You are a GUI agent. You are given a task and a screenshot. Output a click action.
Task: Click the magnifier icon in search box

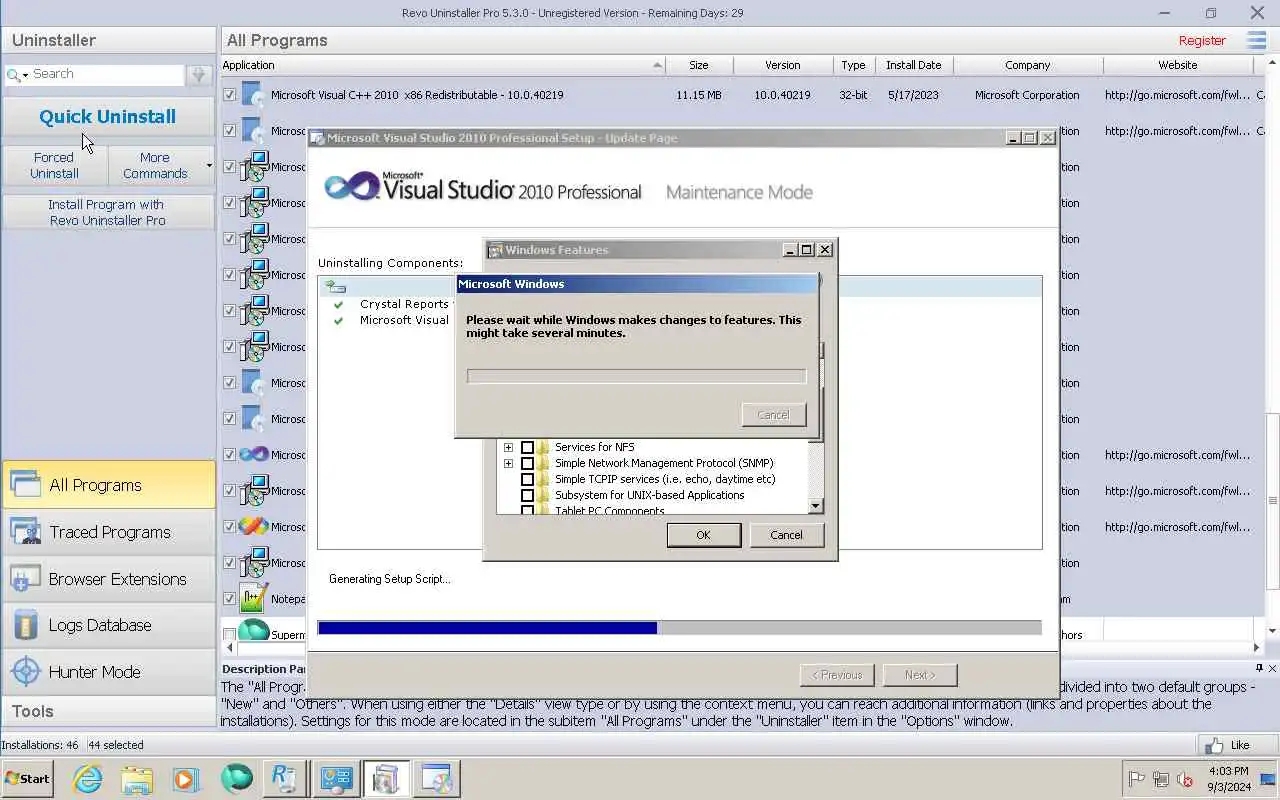pos(13,74)
